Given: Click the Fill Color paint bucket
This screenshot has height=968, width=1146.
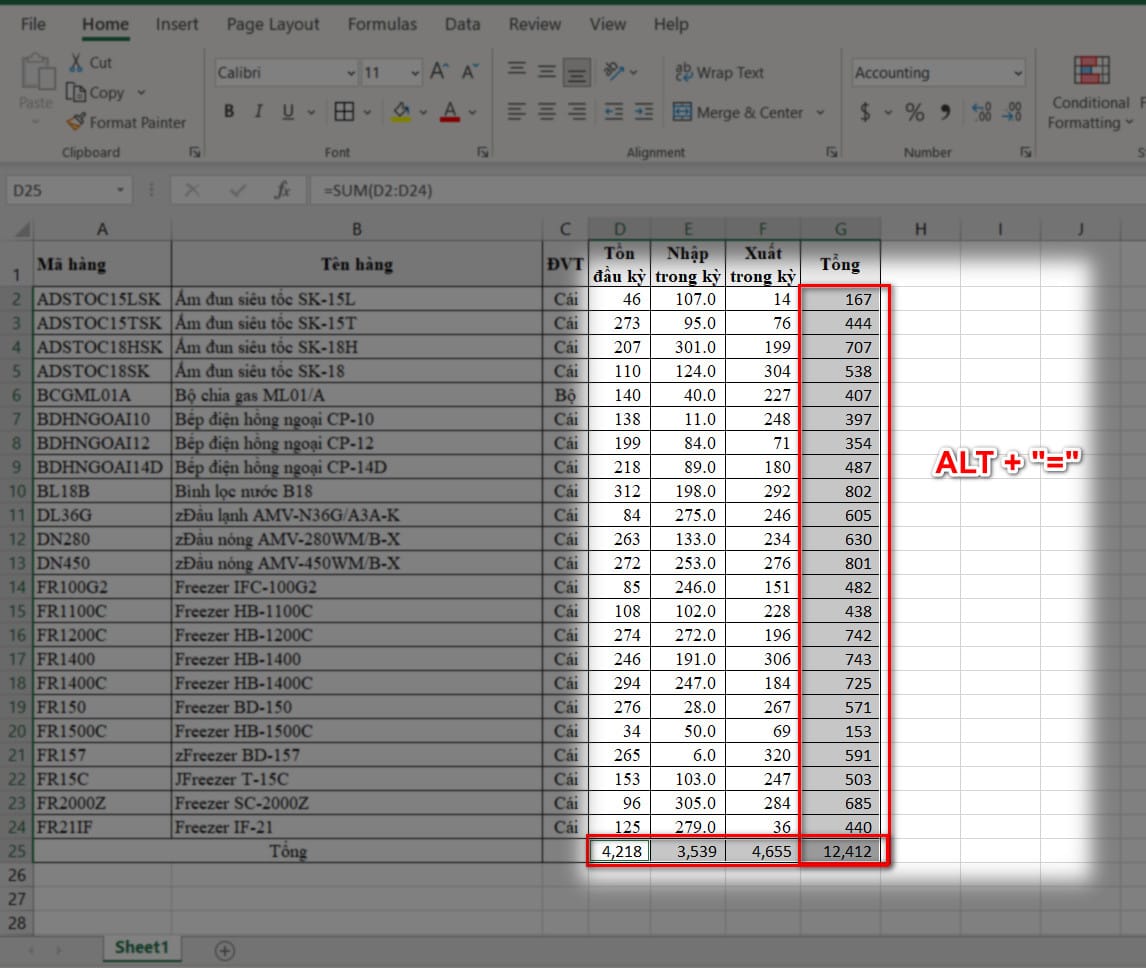Looking at the screenshot, I should (401, 111).
